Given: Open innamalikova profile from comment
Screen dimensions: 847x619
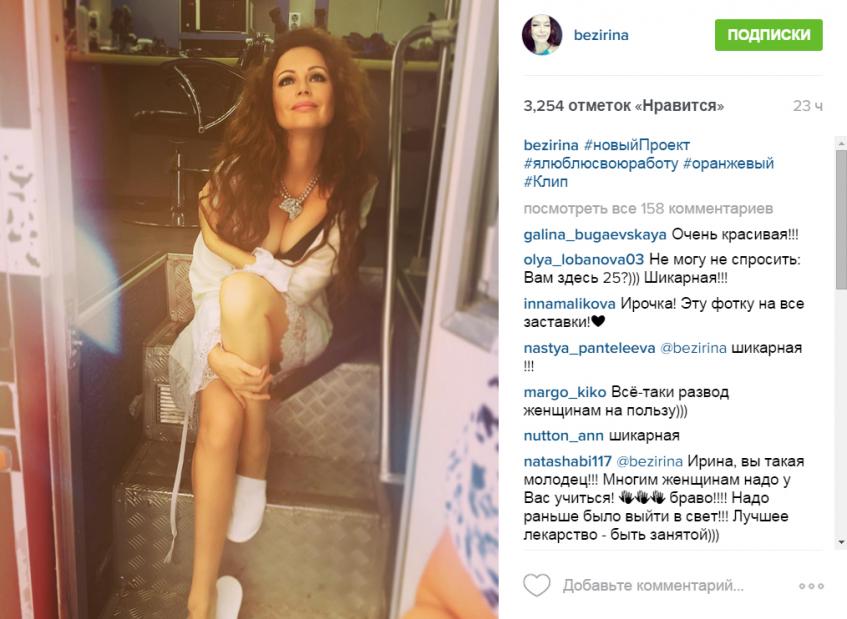Looking at the screenshot, I should [x=569, y=304].
